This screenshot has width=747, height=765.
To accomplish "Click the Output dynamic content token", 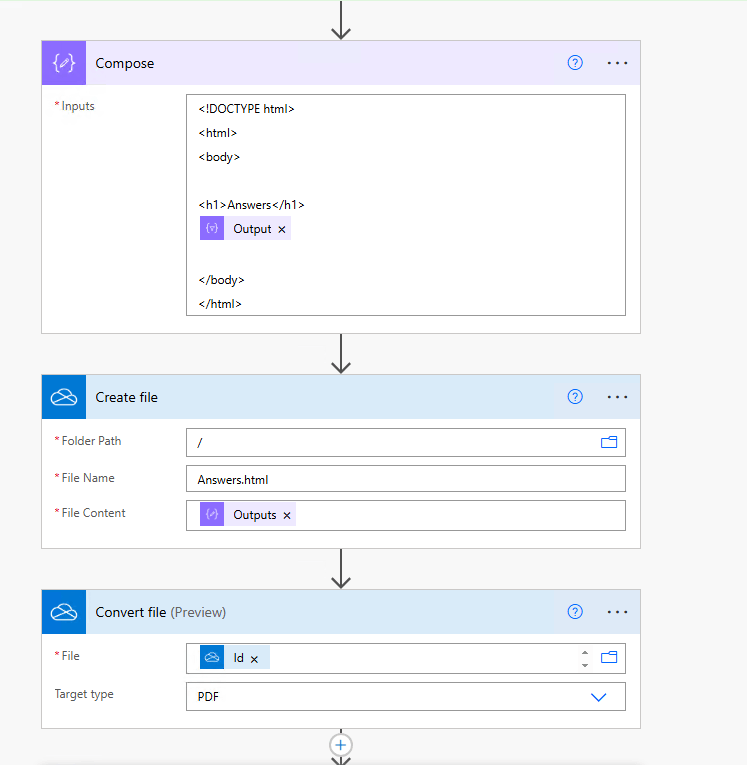I will (x=245, y=228).
